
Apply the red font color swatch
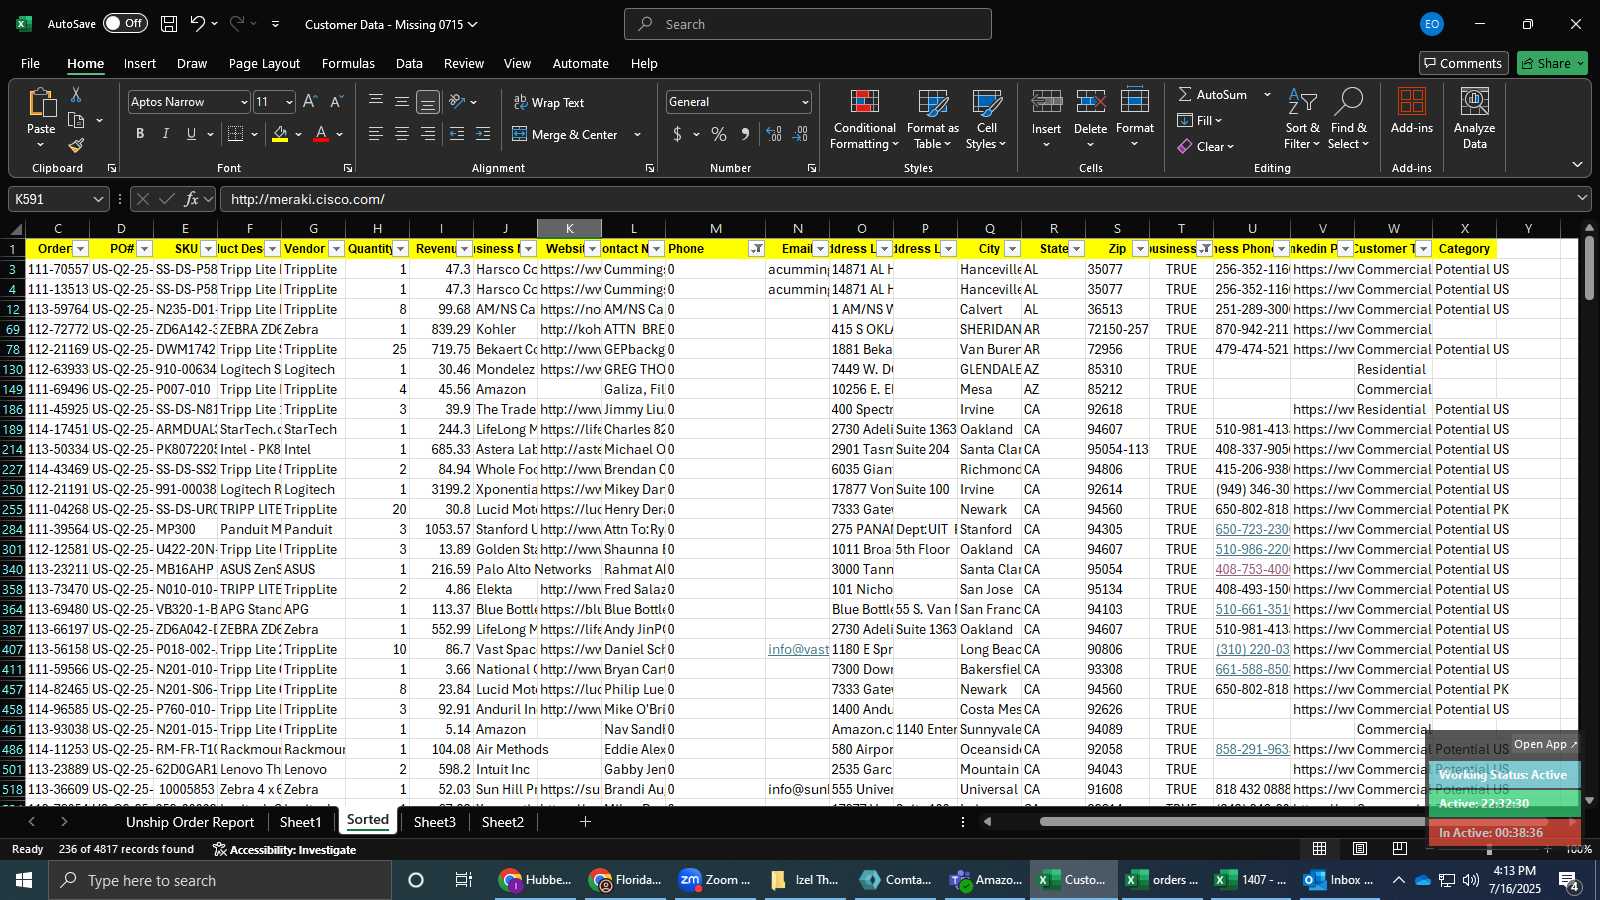(321, 134)
